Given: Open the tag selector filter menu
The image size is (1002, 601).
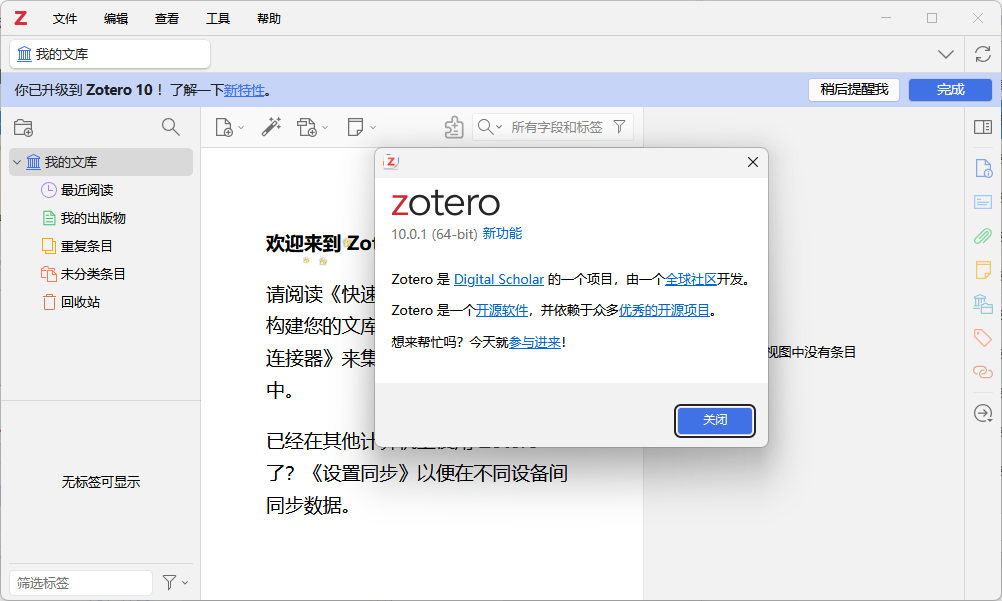Looking at the screenshot, I should click(x=174, y=582).
